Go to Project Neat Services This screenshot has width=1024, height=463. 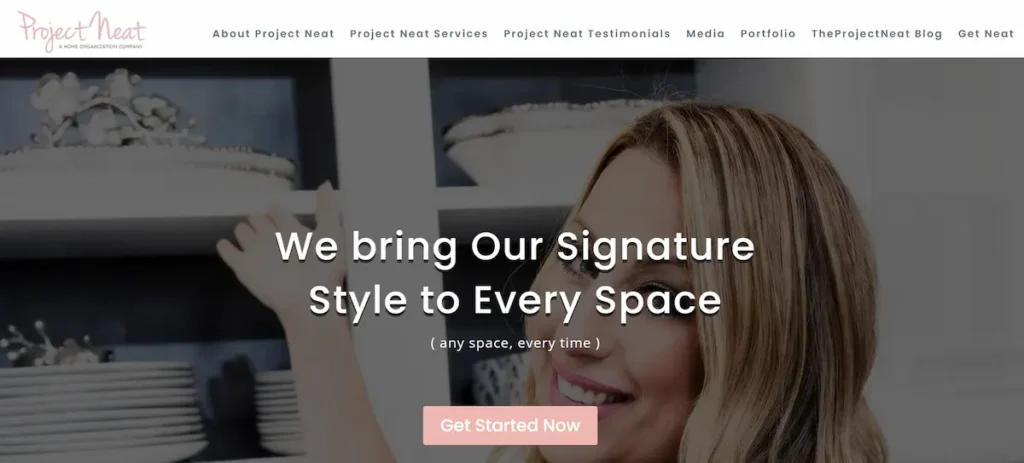tap(419, 34)
